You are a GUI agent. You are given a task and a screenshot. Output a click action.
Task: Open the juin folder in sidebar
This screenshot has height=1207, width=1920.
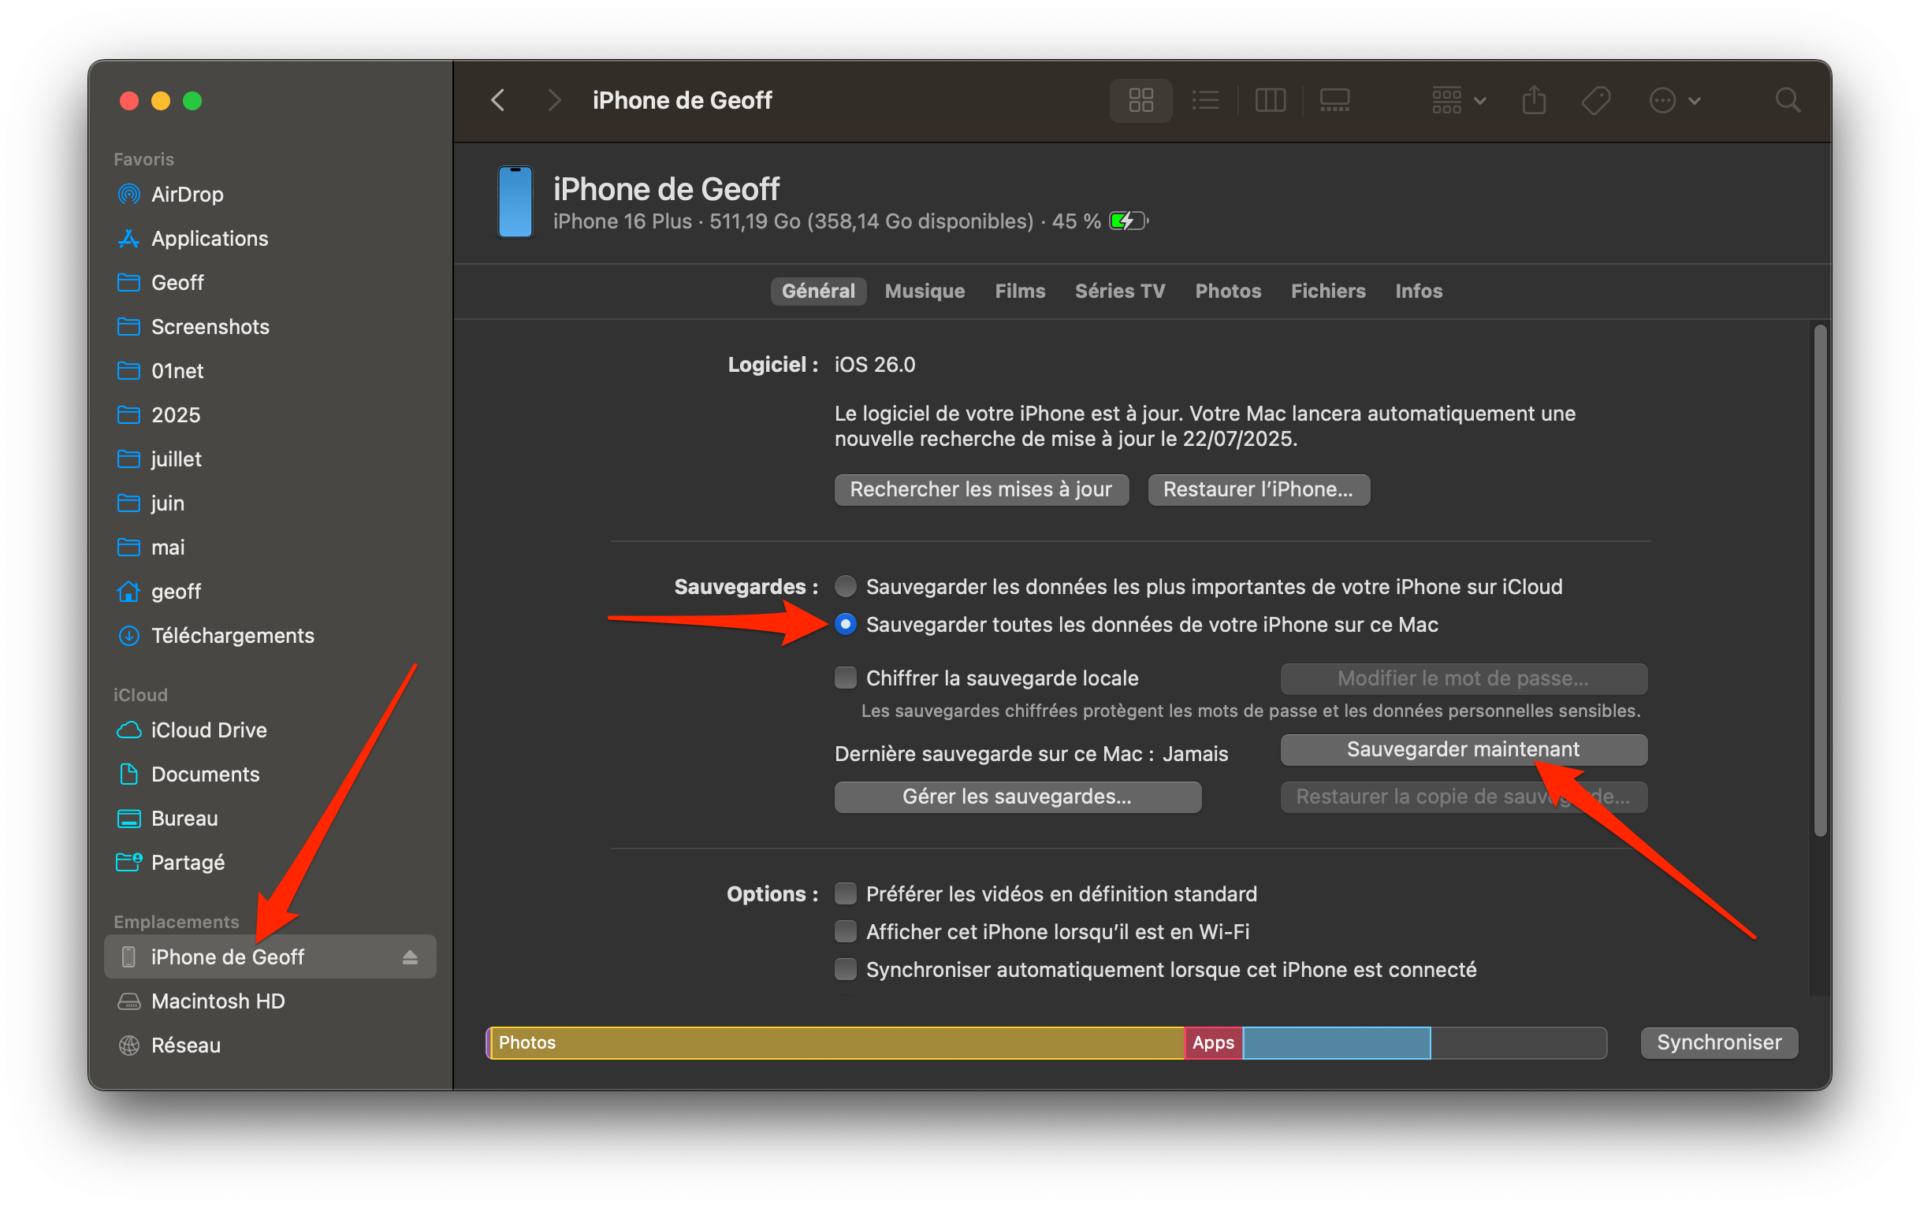click(270, 503)
